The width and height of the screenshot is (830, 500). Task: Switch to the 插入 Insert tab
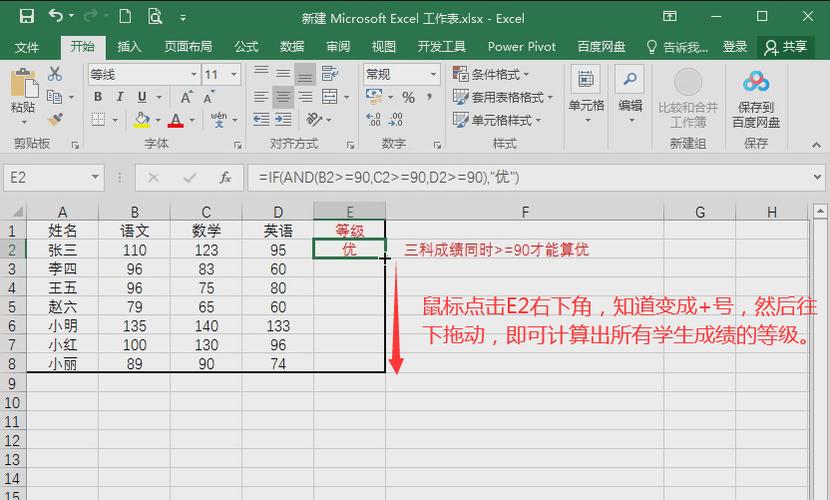129,47
